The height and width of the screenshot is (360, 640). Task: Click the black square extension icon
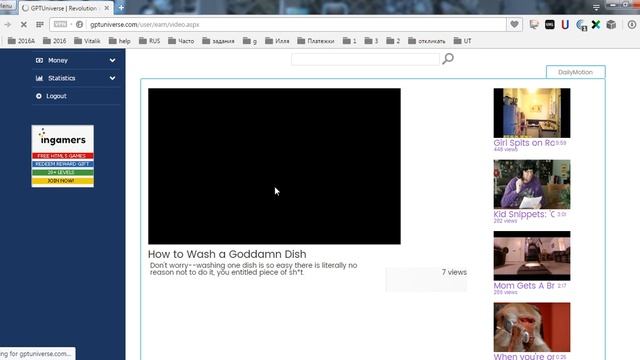(549, 24)
